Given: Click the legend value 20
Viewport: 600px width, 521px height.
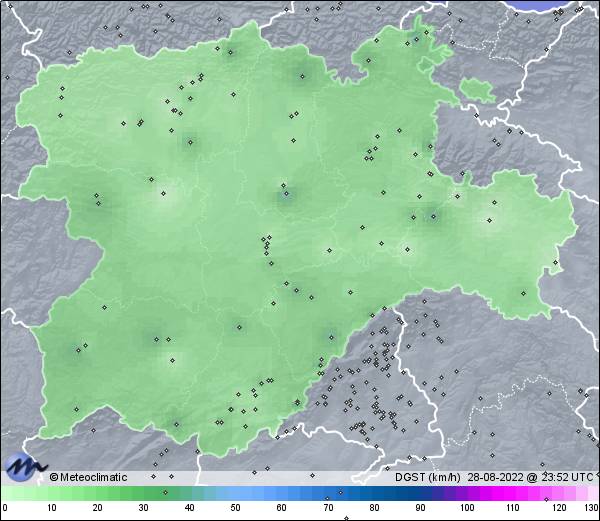Looking at the screenshot, I should (x=98, y=508).
